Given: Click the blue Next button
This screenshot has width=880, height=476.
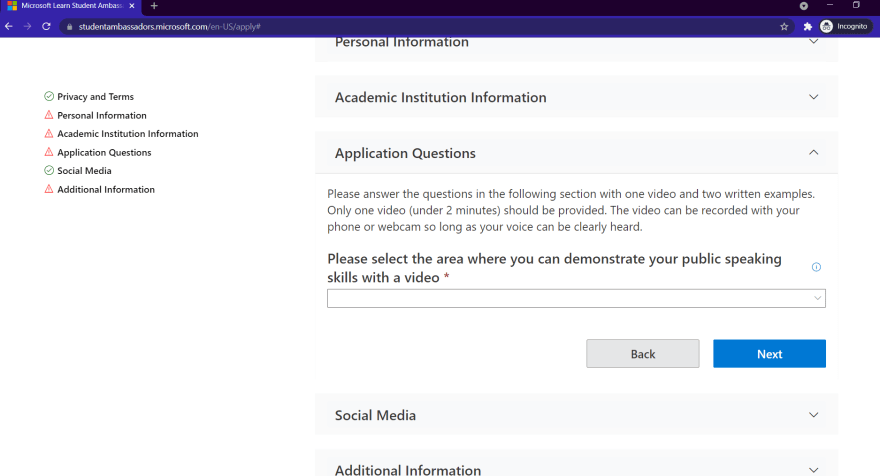Looking at the screenshot, I should click(769, 354).
